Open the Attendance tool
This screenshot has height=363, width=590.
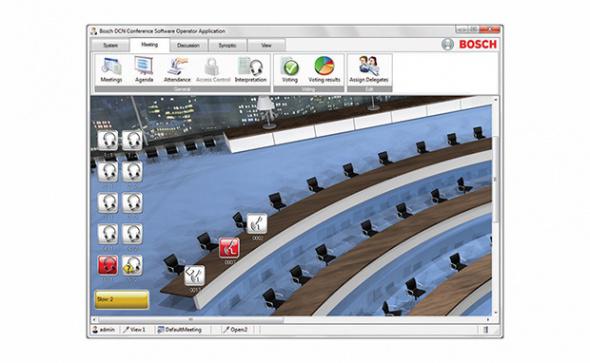click(177, 70)
